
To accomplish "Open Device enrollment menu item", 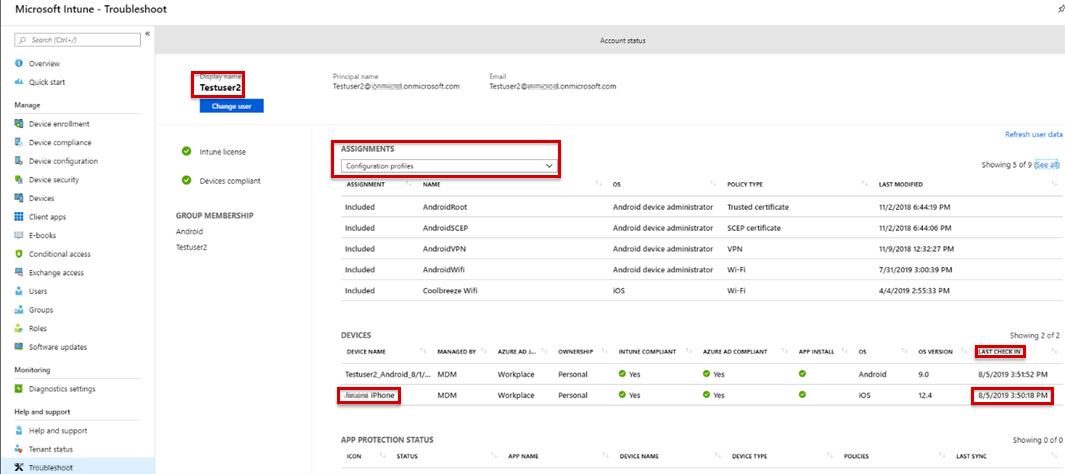I will click(x=59, y=124).
